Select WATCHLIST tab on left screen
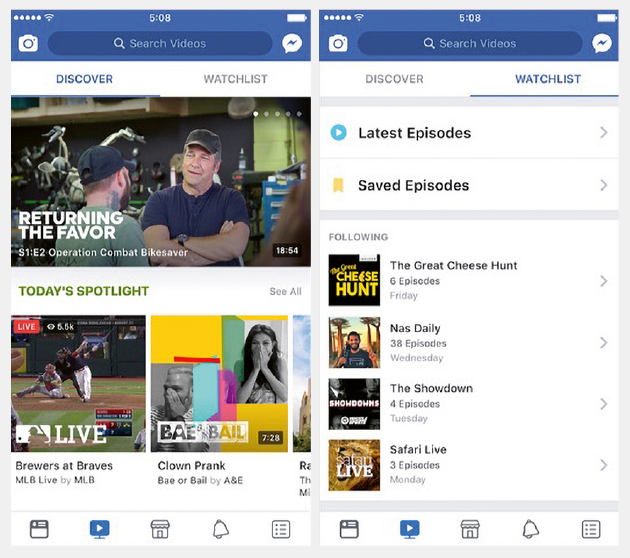The height and width of the screenshot is (558, 630). [235, 79]
